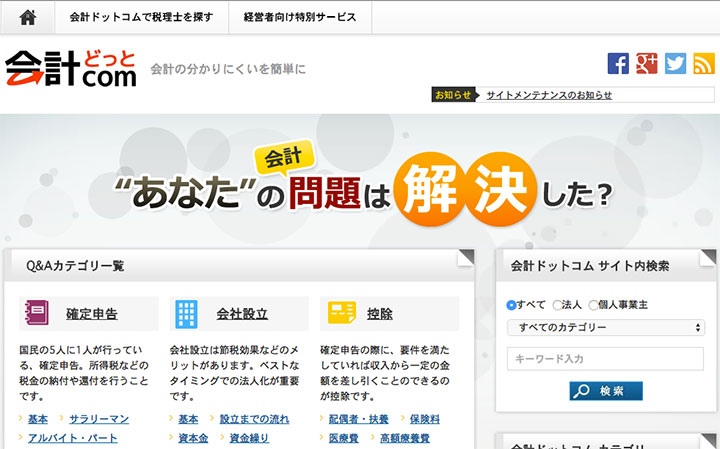Open the 医療費 link

point(343,438)
